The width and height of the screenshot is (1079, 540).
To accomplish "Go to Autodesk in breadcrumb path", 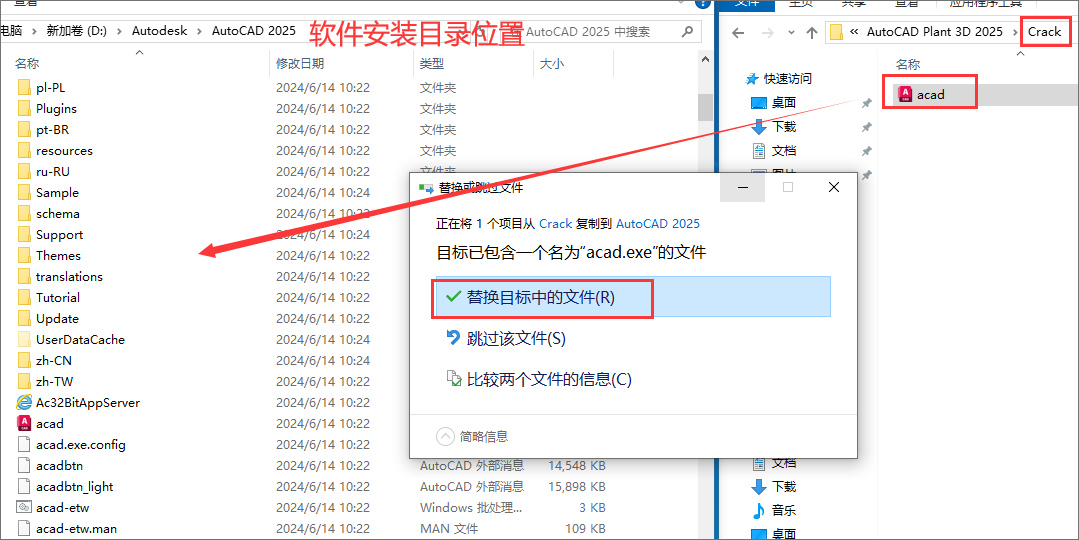I will (x=160, y=31).
